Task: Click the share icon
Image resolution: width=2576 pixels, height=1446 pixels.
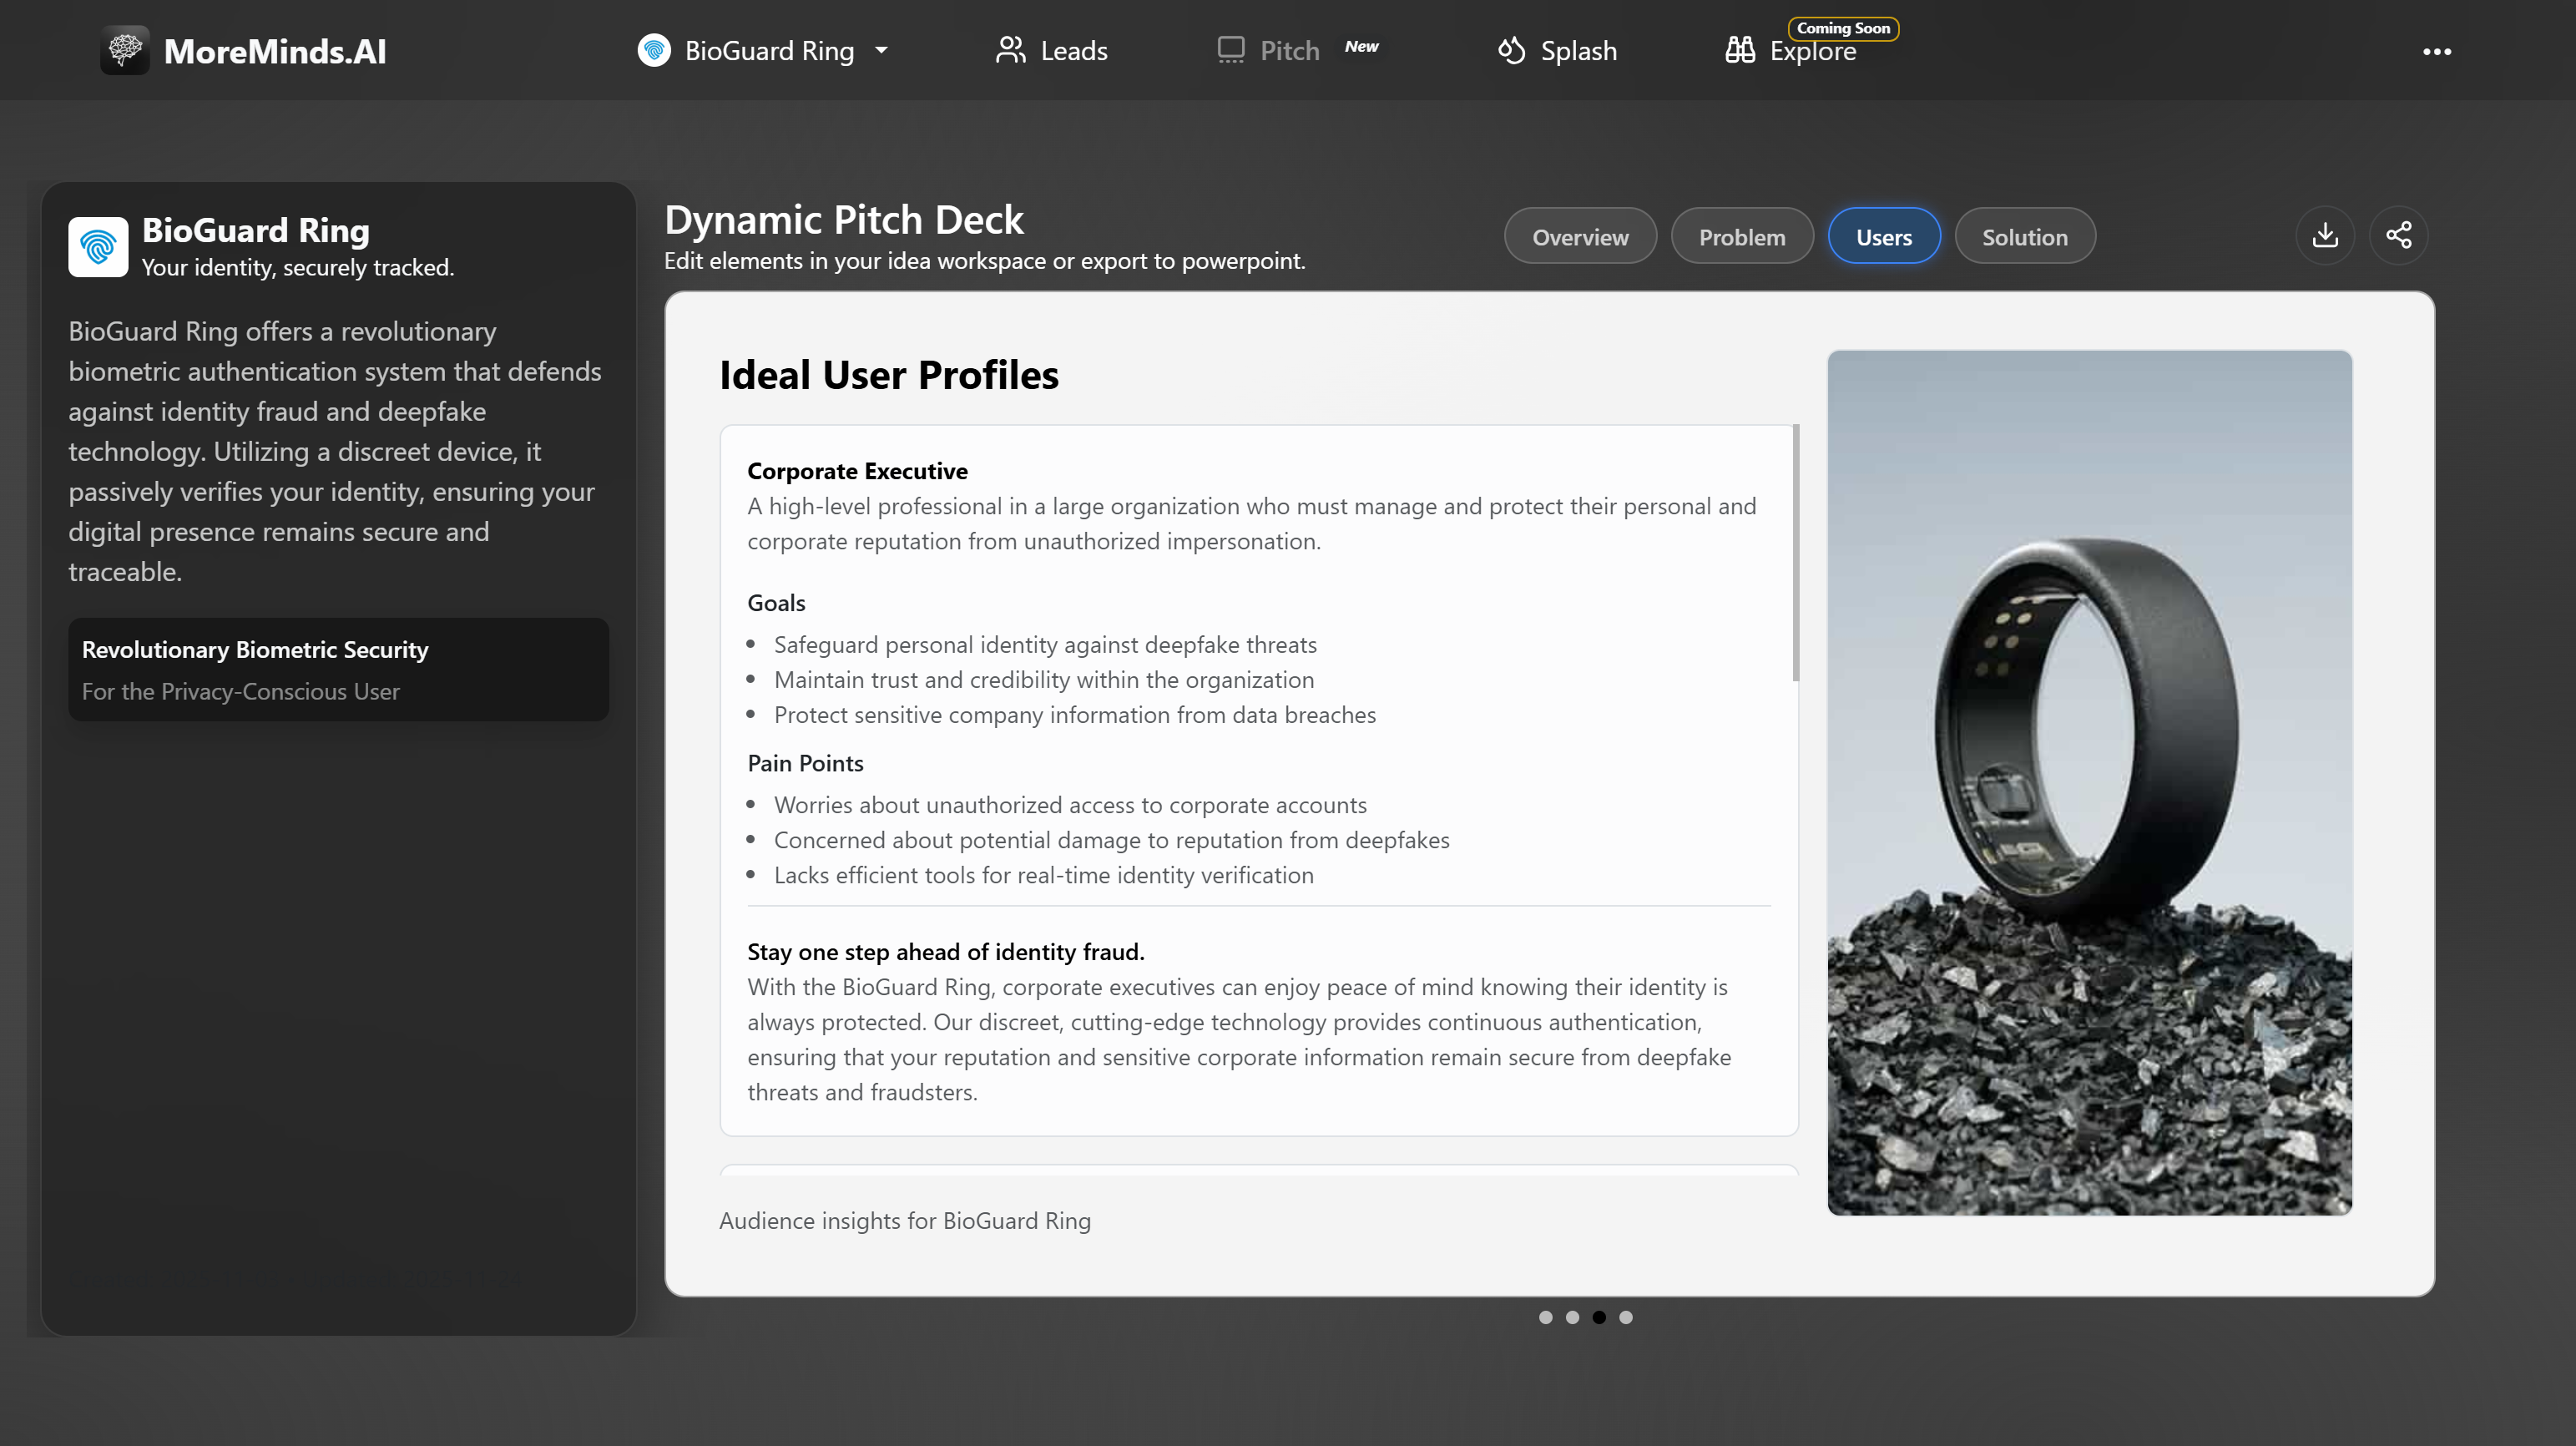Action: 2399,235
